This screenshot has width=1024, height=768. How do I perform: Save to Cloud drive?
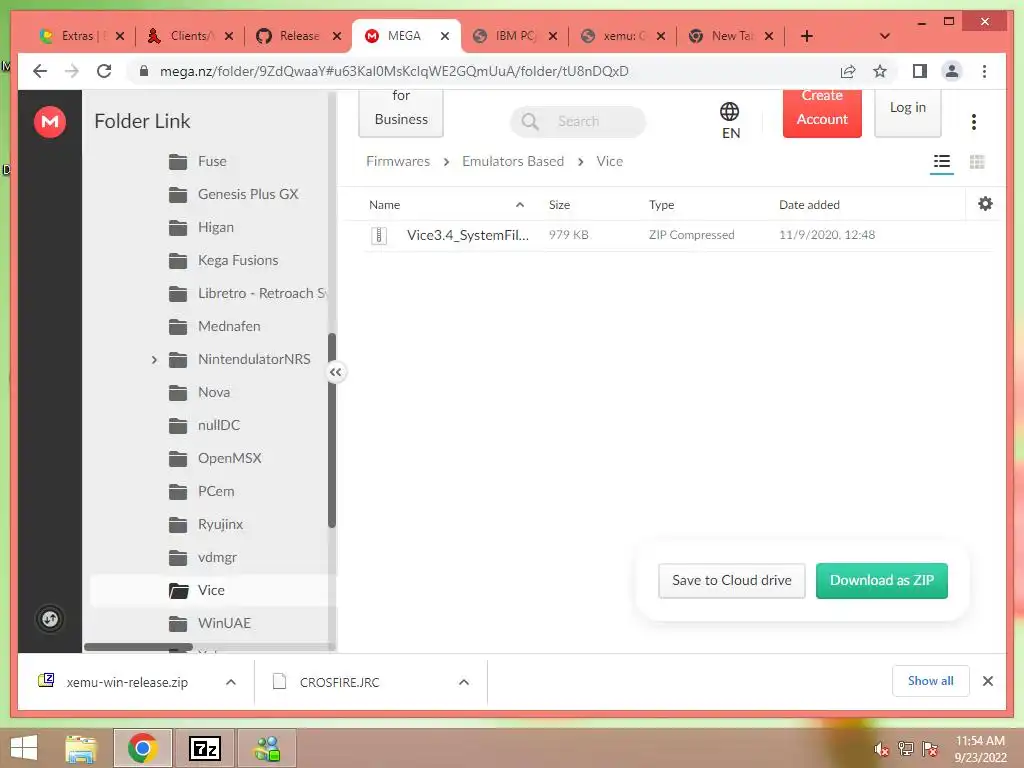coord(731,581)
